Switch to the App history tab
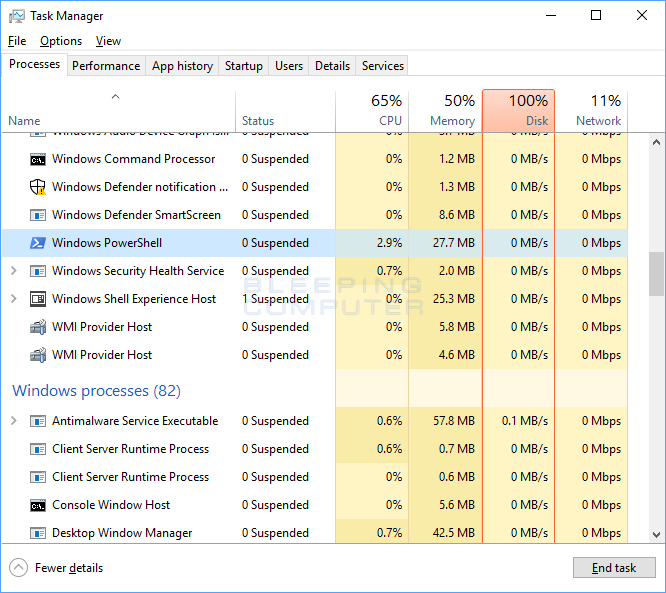This screenshot has height=593, width=666. click(182, 66)
